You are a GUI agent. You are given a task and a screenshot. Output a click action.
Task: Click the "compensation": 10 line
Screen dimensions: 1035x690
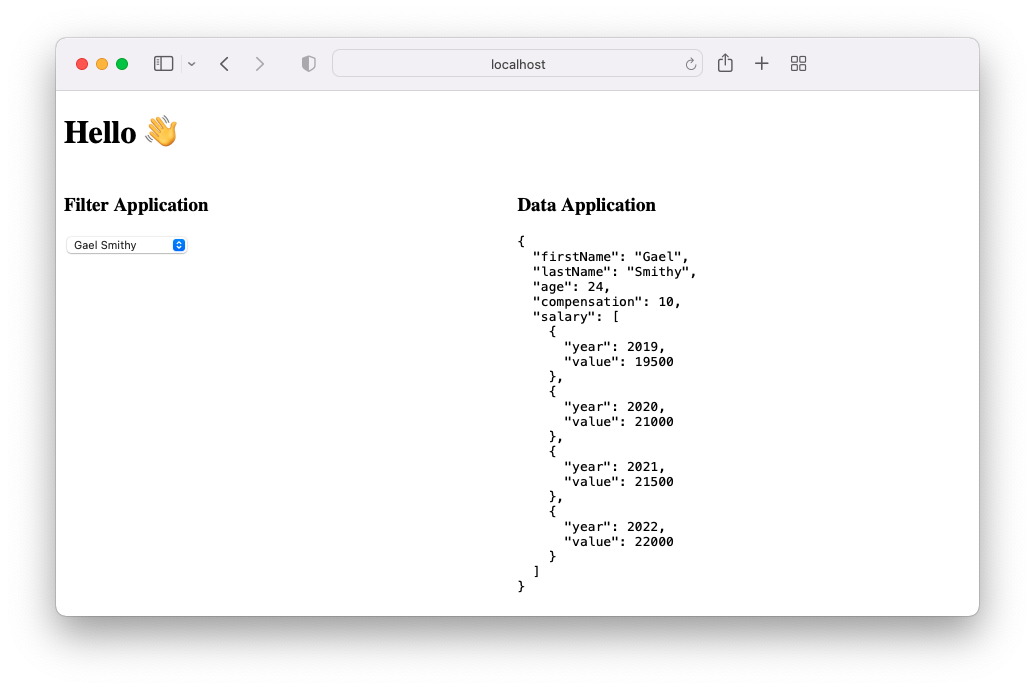pos(607,302)
